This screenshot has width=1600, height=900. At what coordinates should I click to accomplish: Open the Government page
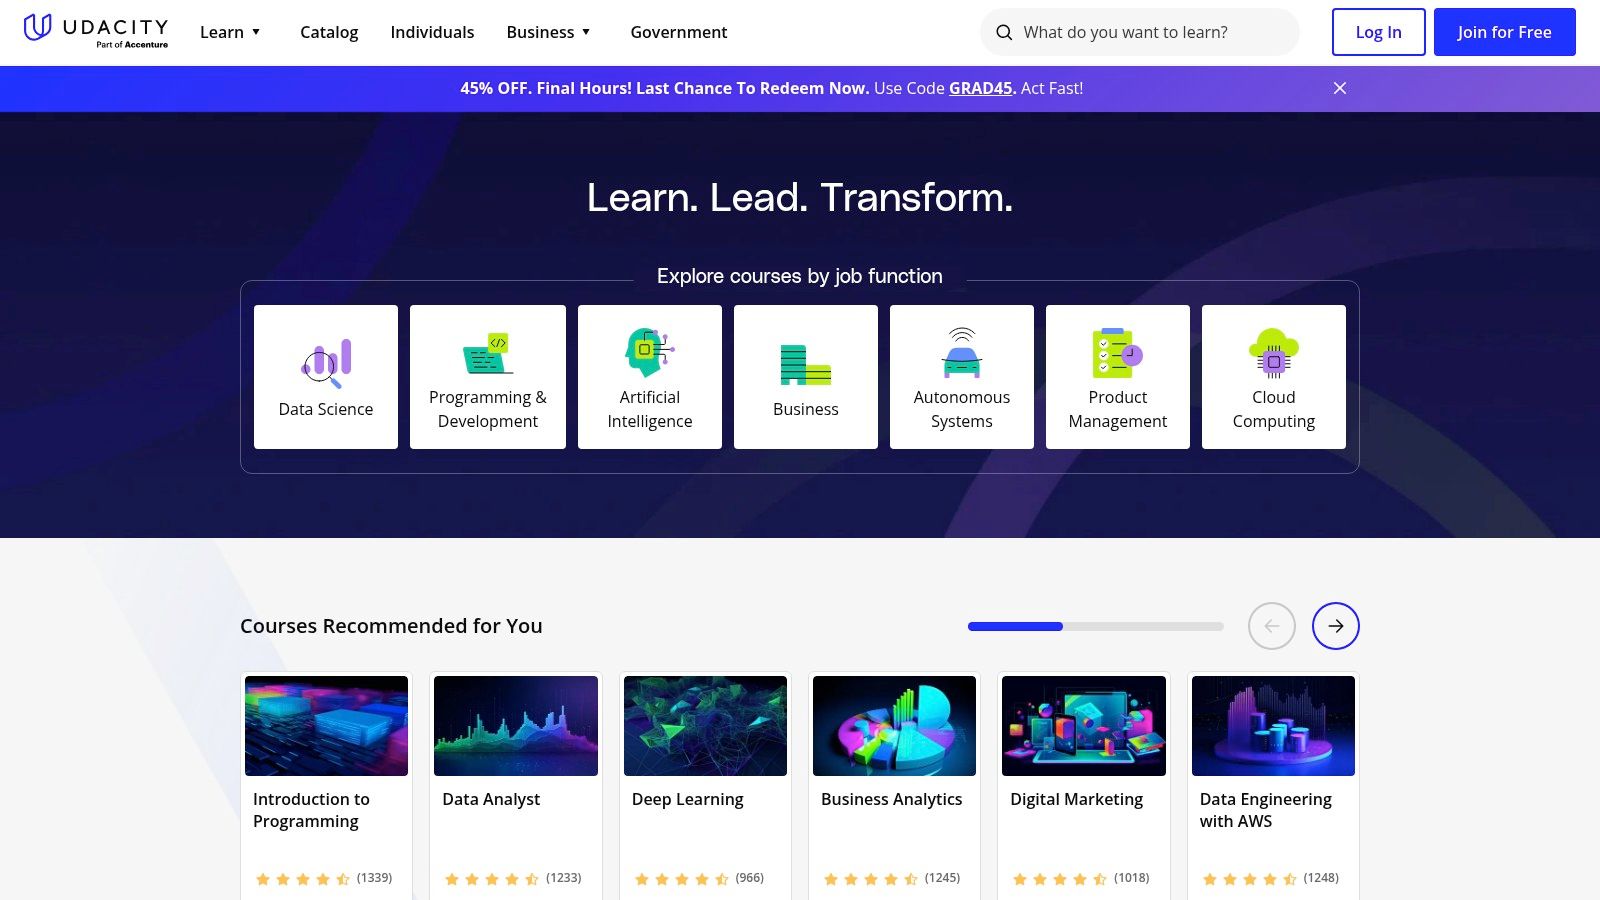click(679, 32)
